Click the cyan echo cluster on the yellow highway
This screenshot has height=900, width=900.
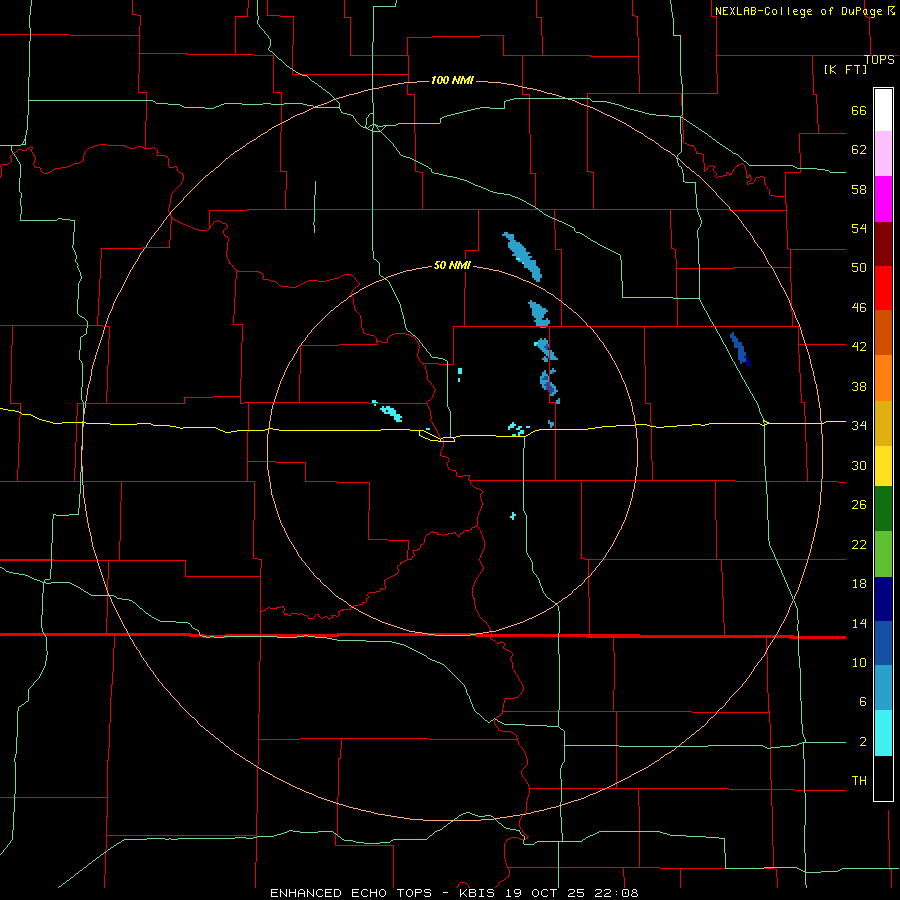point(518,429)
